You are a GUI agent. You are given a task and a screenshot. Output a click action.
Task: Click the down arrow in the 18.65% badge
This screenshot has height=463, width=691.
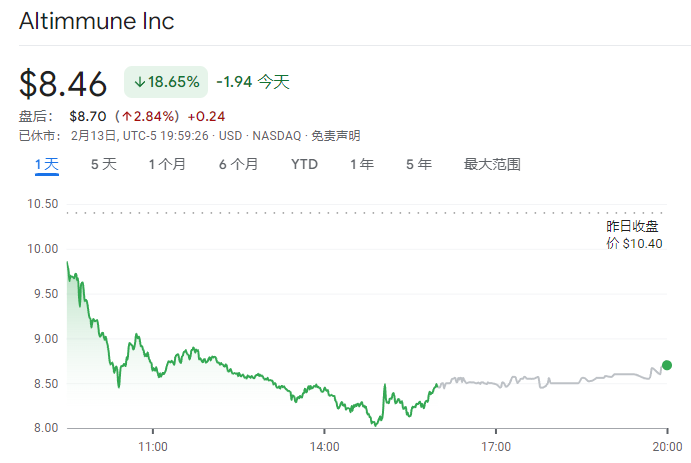[140, 82]
